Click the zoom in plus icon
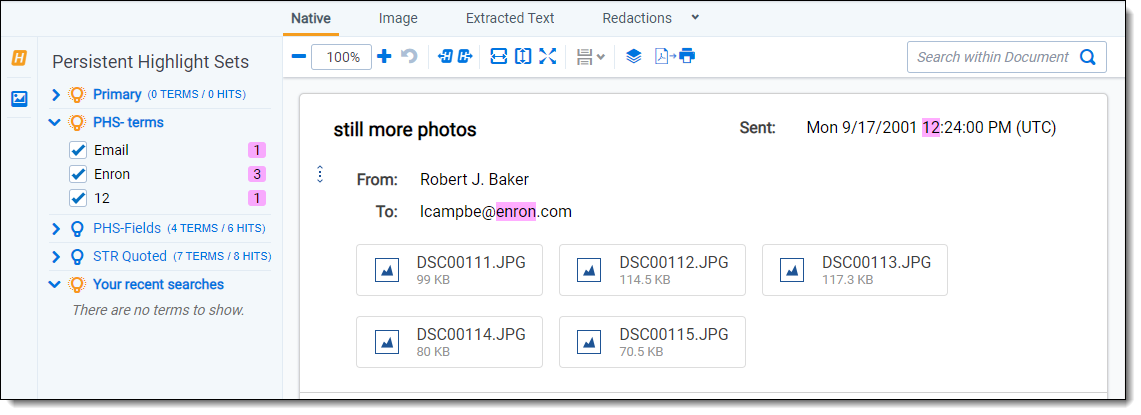The image size is (1141, 415). pyautogui.click(x=384, y=57)
